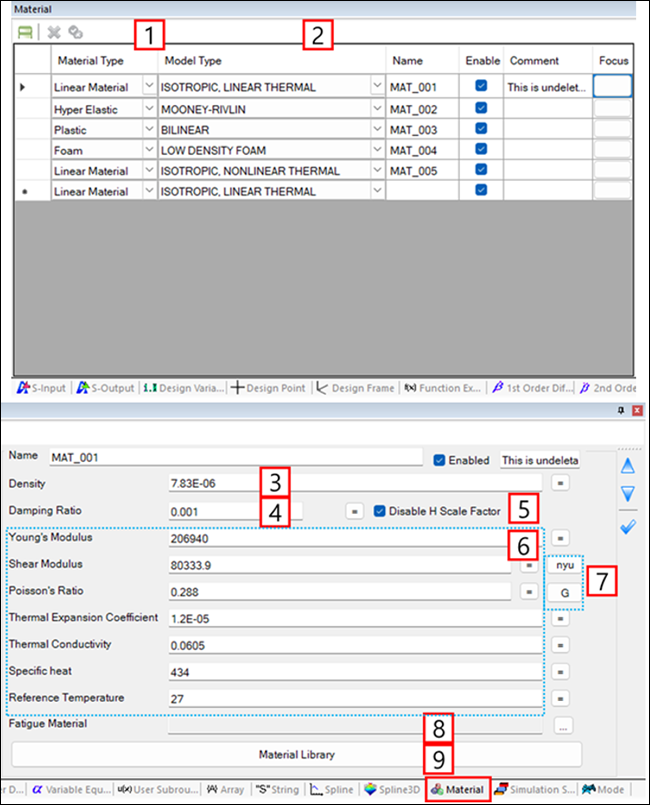Image resolution: width=650 pixels, height=805 pixels.
Task: Open the String tab
Action: click(277, 790)
